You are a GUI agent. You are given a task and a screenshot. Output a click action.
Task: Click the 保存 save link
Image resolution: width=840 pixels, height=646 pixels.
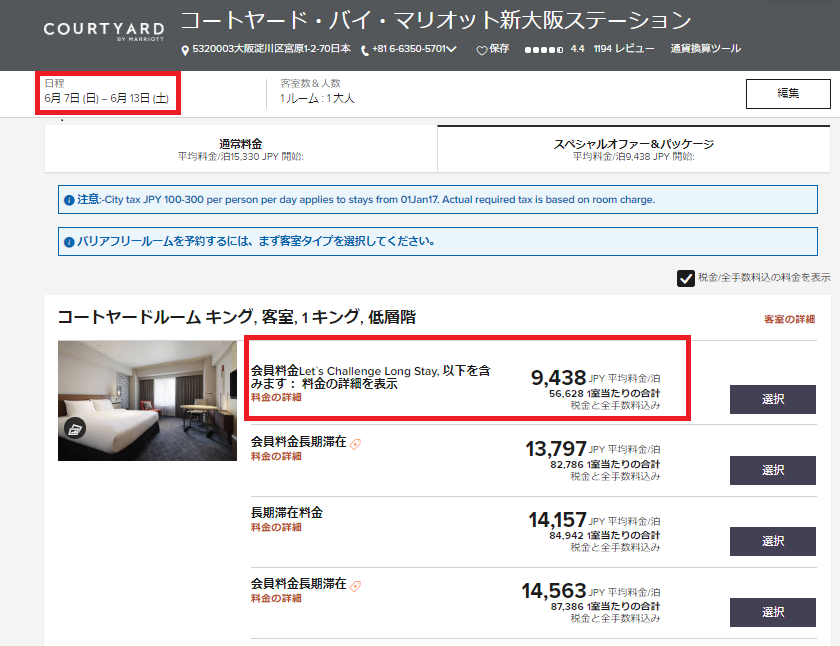tap(499, 49)
